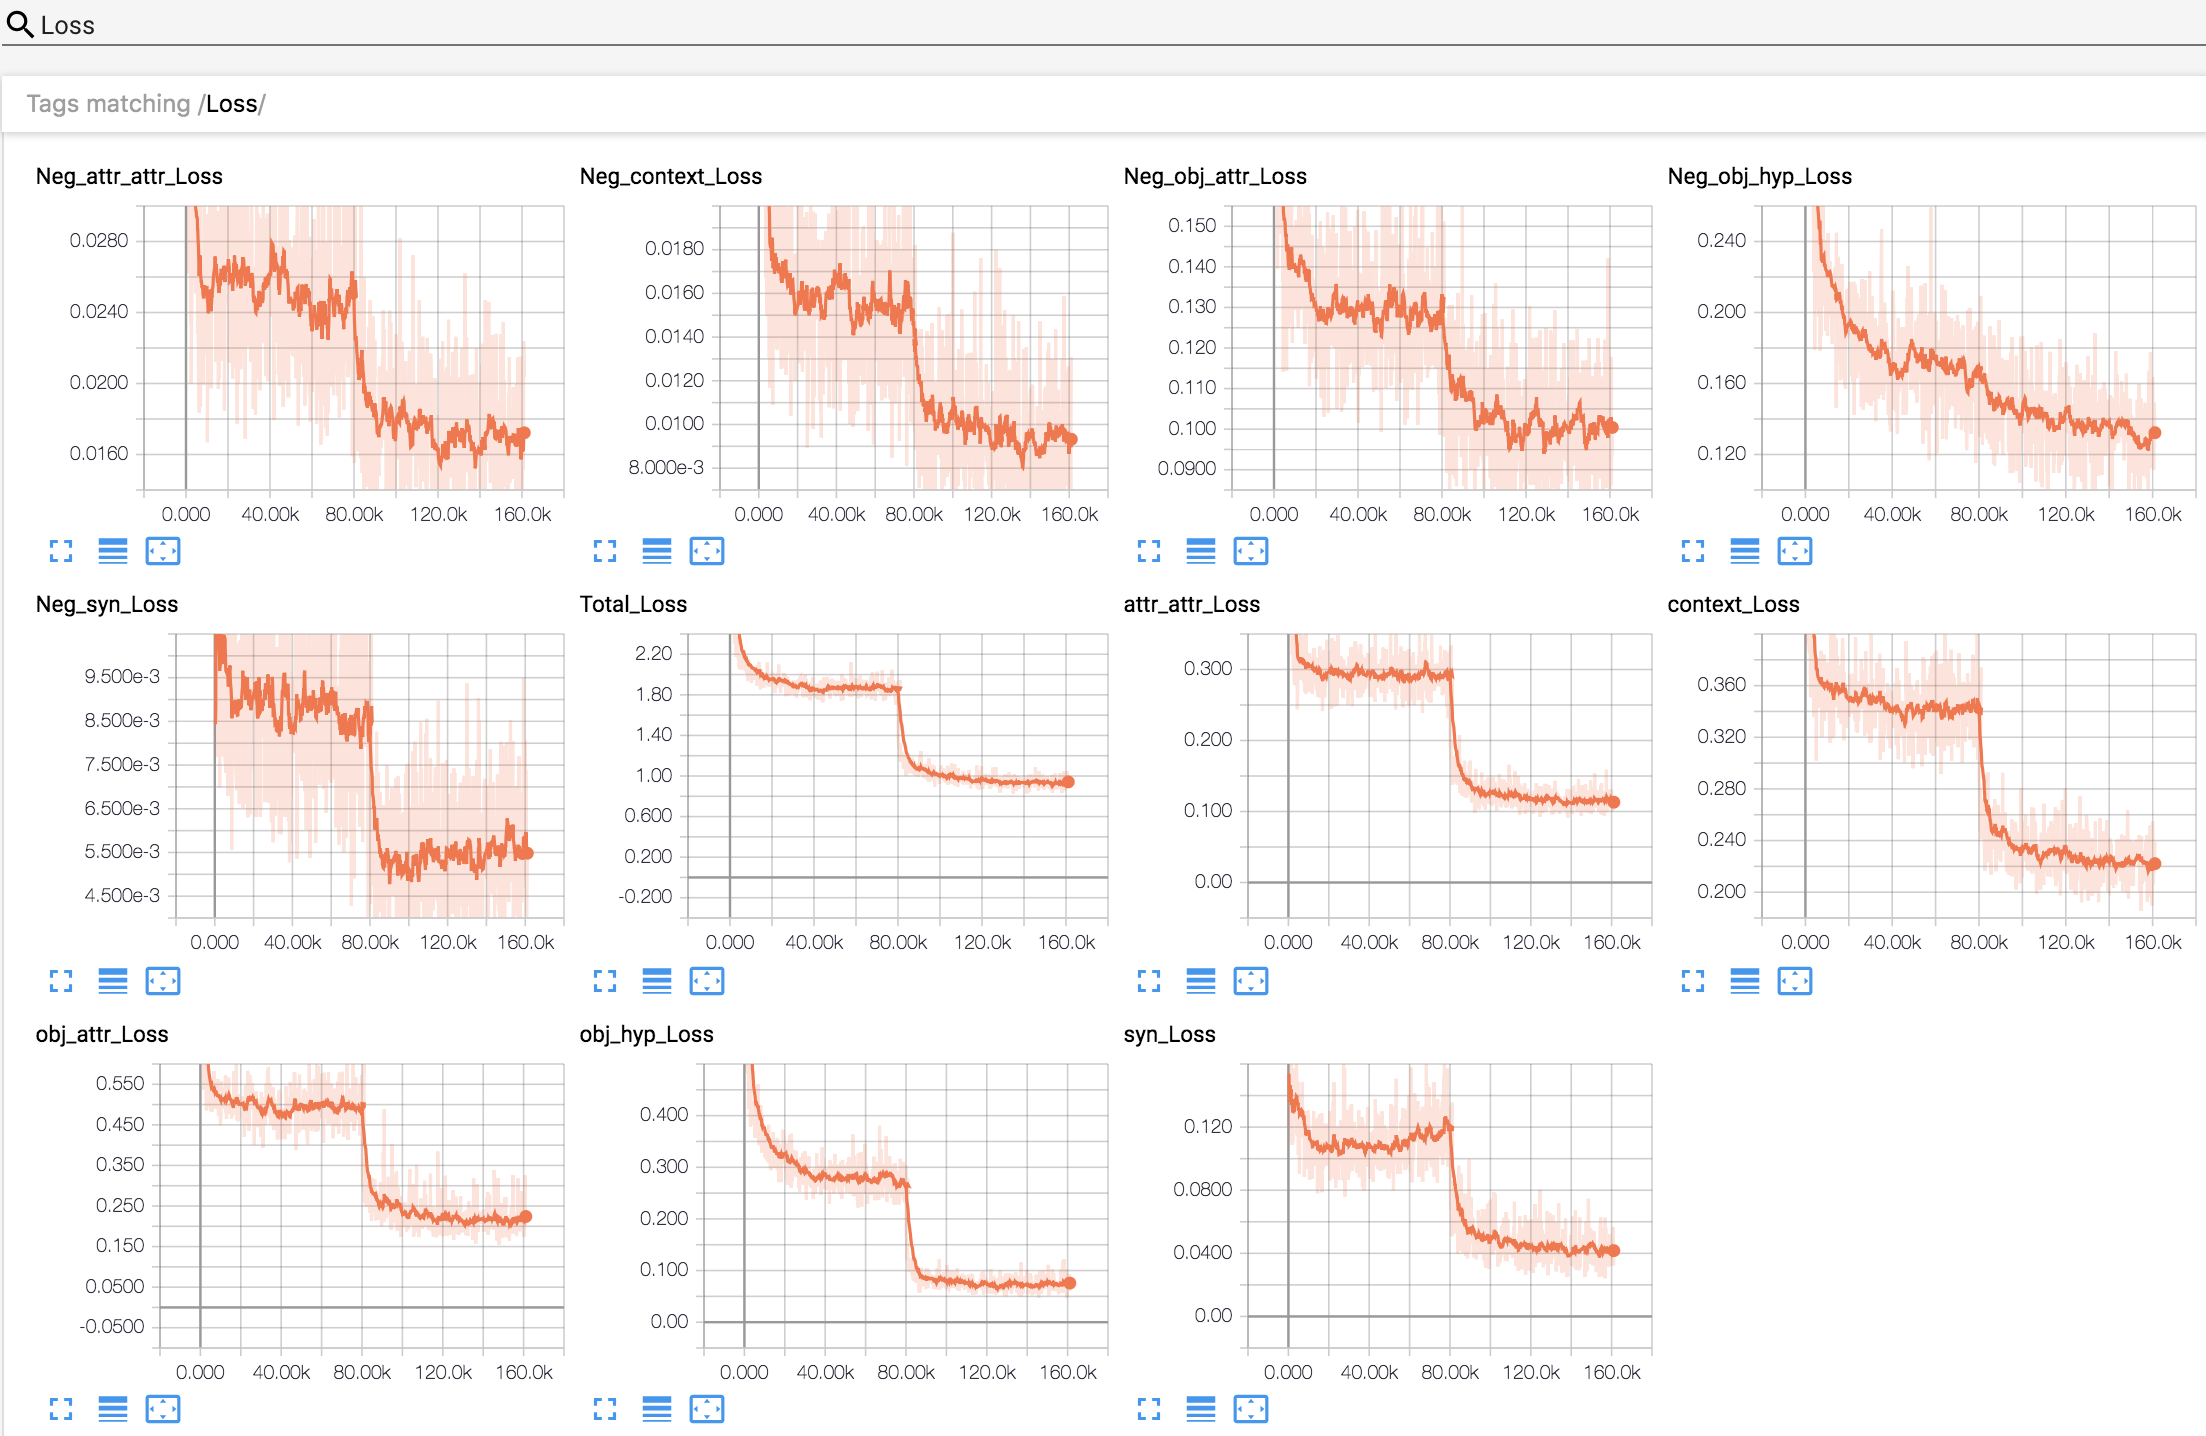Expand the syn_Loss chart
Viewport: 2206px width, 1436px height.
pyautogui.click(x=1149, y=1409)
